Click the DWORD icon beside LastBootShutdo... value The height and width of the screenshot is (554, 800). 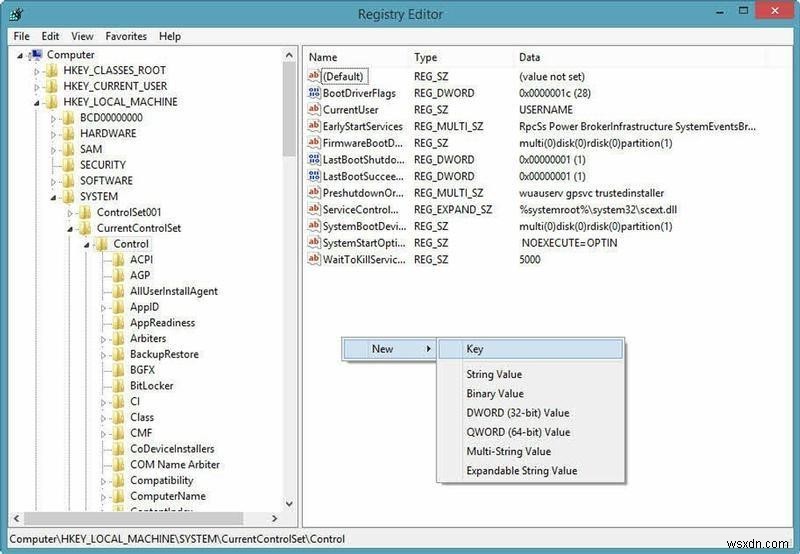click(x=314, y=159)
